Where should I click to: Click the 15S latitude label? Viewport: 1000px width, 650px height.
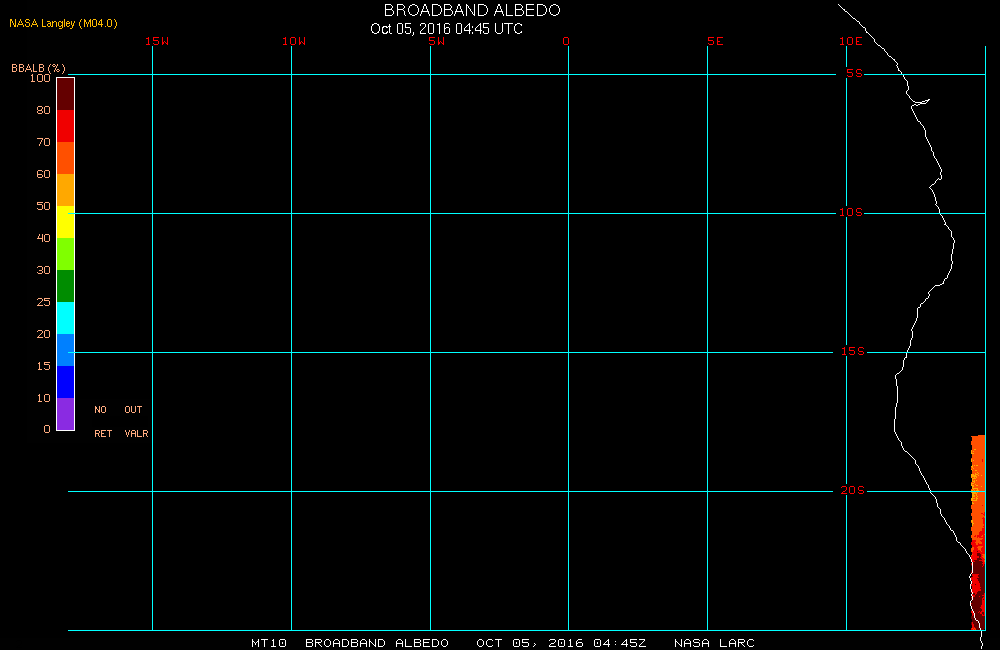pyautogui.click(x=853, y=351)
